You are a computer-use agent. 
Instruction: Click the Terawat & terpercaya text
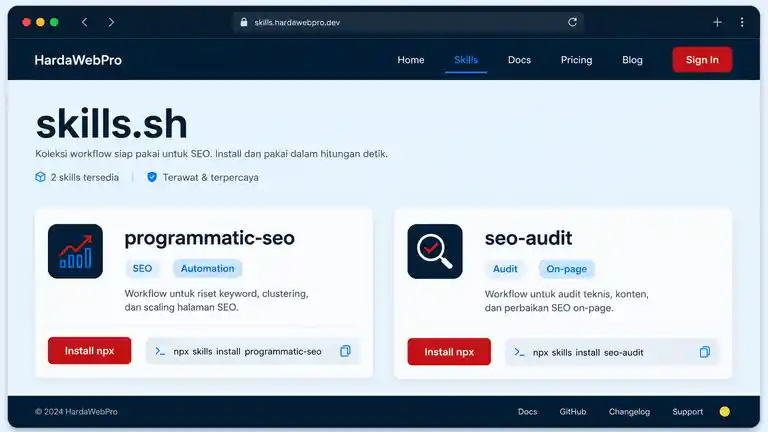[x=211, y=177]
